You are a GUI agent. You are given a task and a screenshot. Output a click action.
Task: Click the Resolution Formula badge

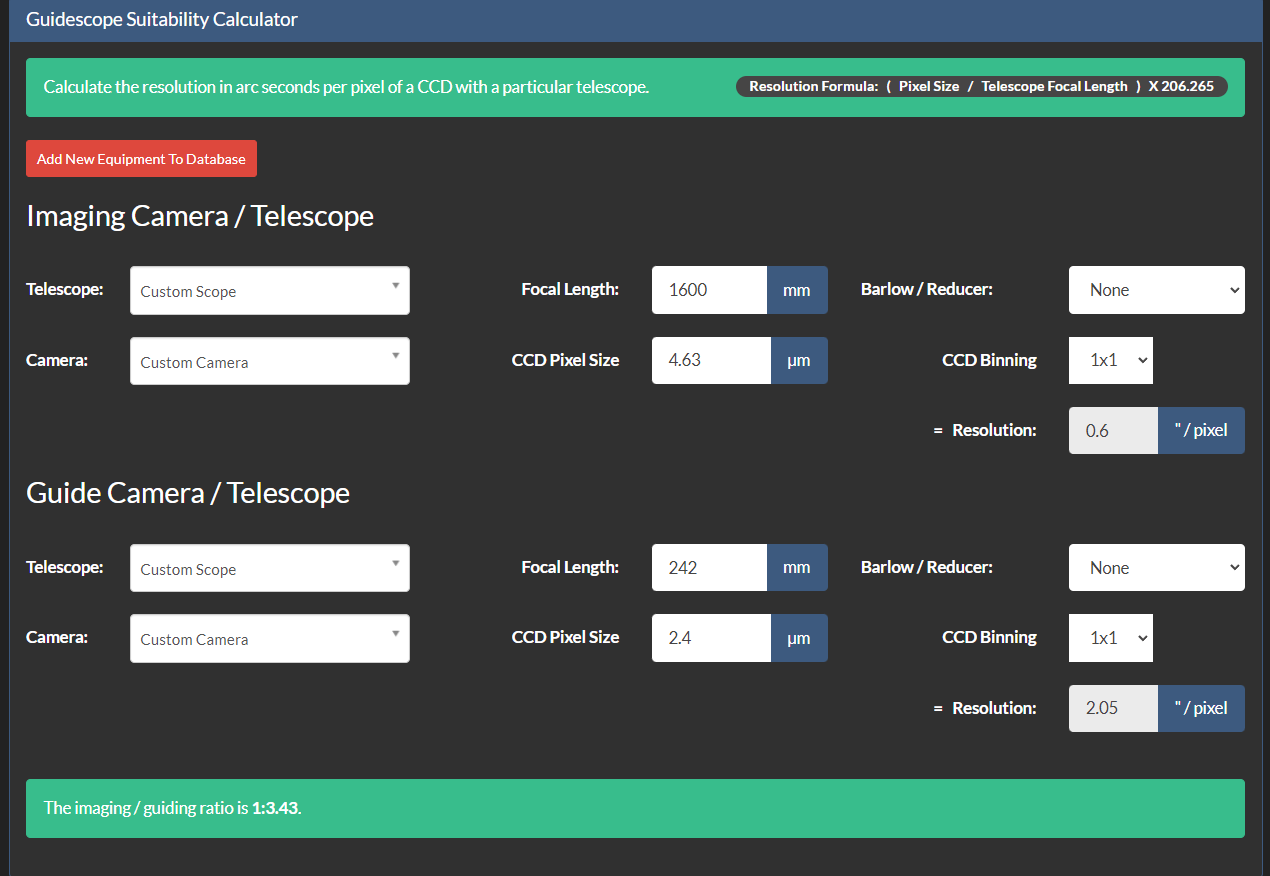tap(981, 87)
